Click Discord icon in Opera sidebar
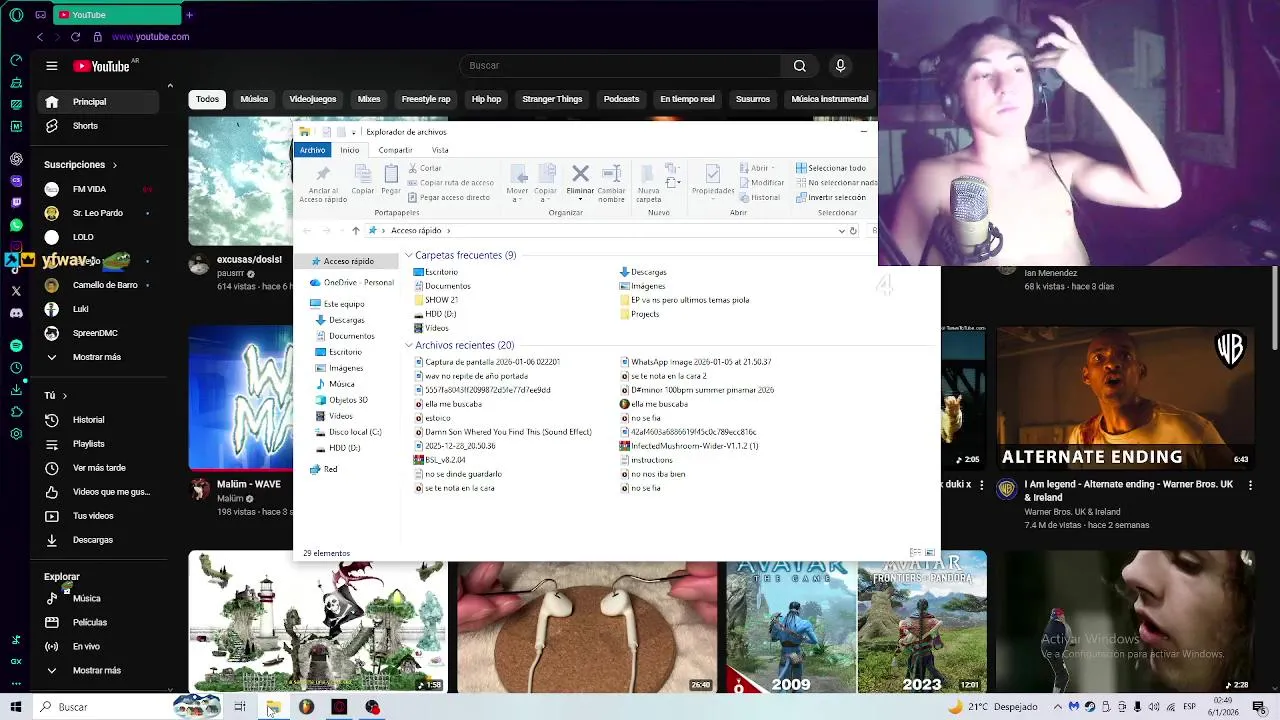This screenshot has width=1280, height=720. (16, 313)
